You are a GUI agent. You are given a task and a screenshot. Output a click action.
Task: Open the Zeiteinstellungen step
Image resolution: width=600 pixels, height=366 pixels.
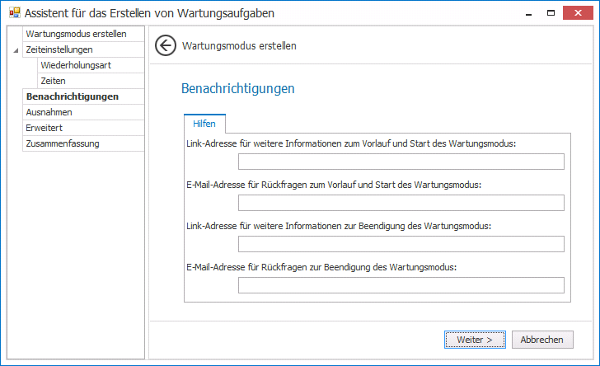[83, 49]
